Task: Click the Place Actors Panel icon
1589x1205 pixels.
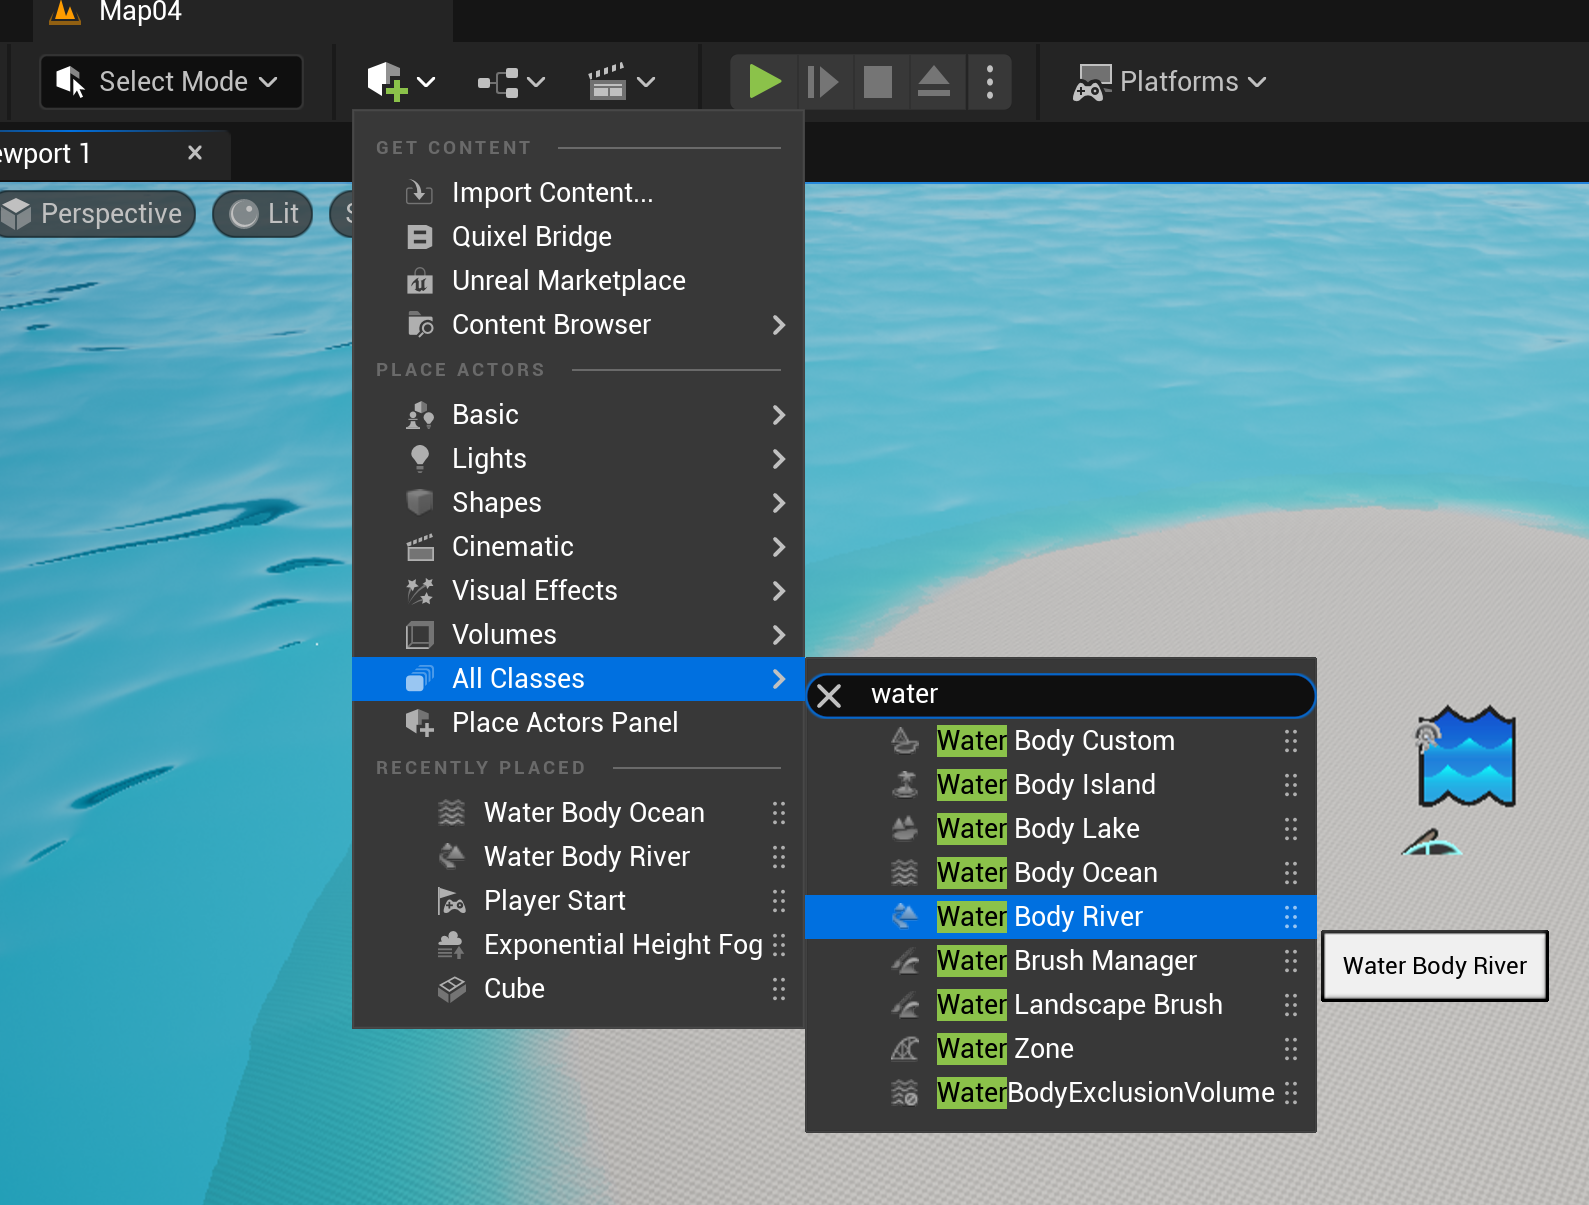Action: pyautogui.click(x=420, y=722)
